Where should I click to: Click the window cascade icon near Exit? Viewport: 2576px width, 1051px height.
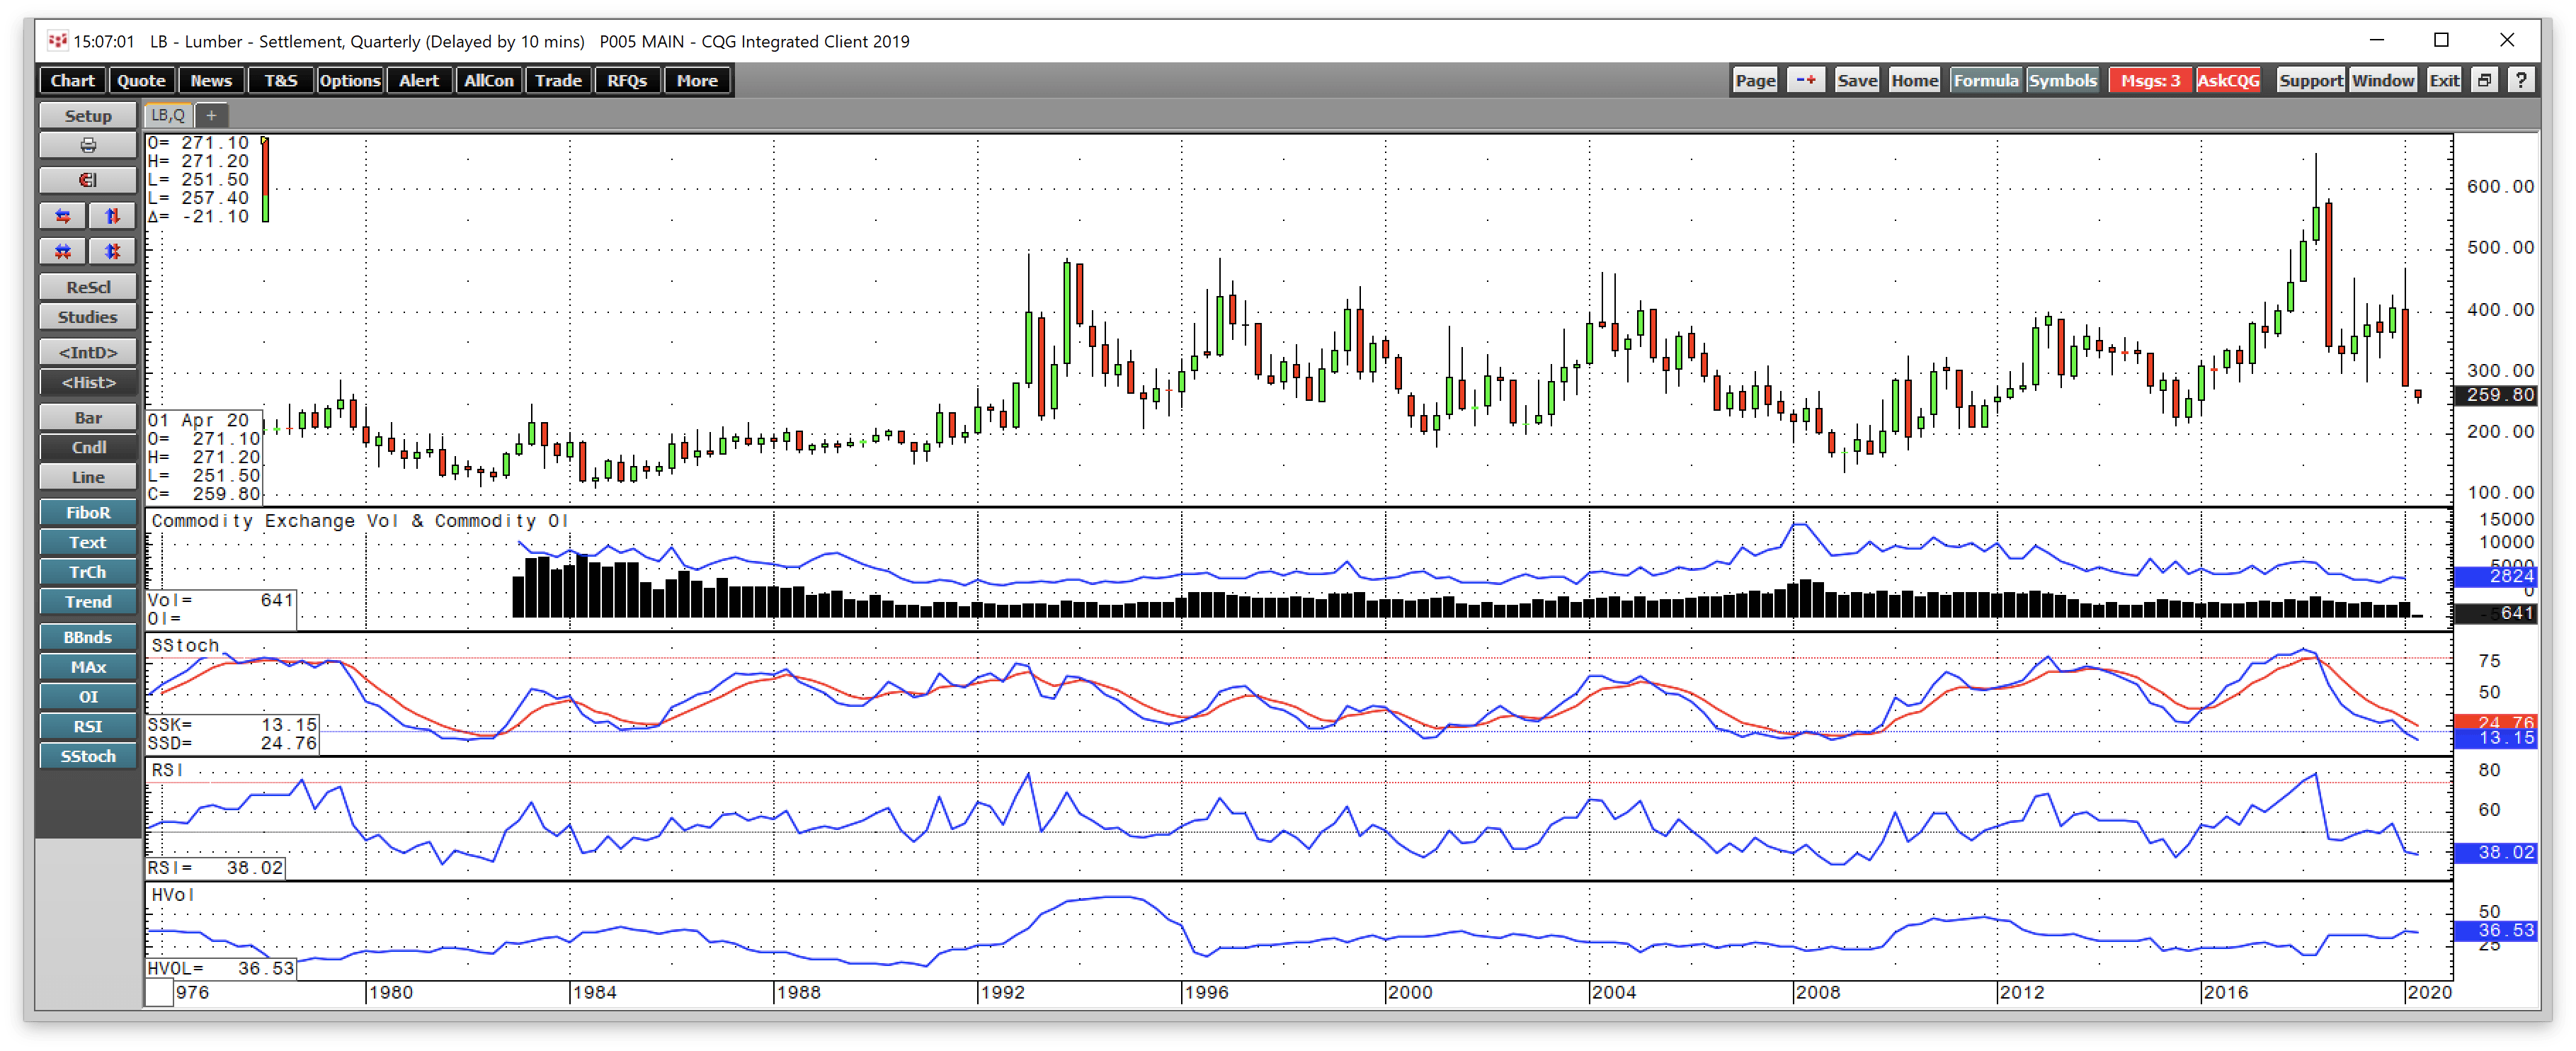tap(2484, 80)
